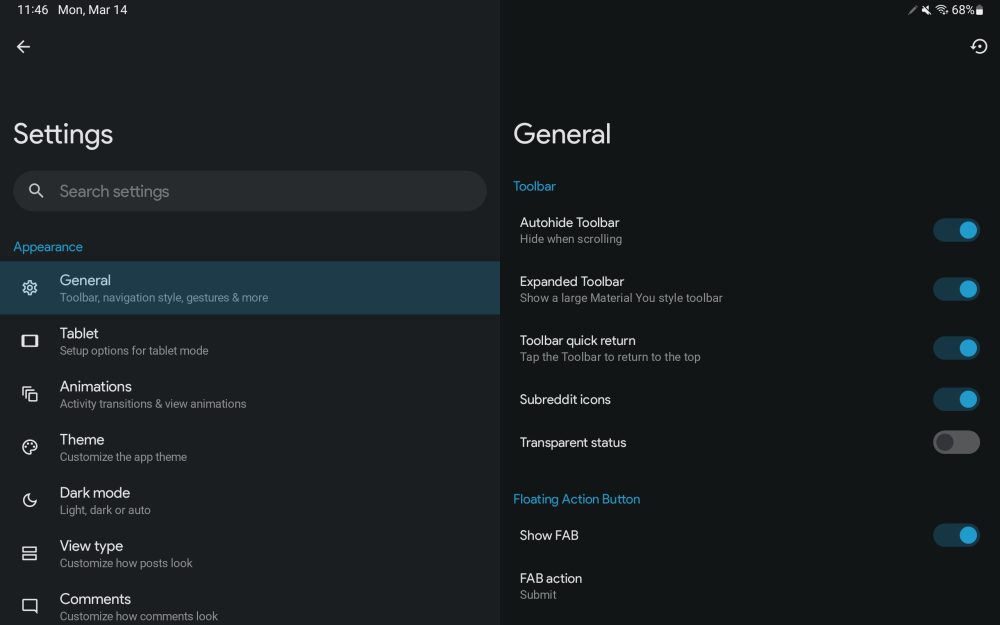
Task: Click the View type icon in the sidebar
Action: (30, 552)
